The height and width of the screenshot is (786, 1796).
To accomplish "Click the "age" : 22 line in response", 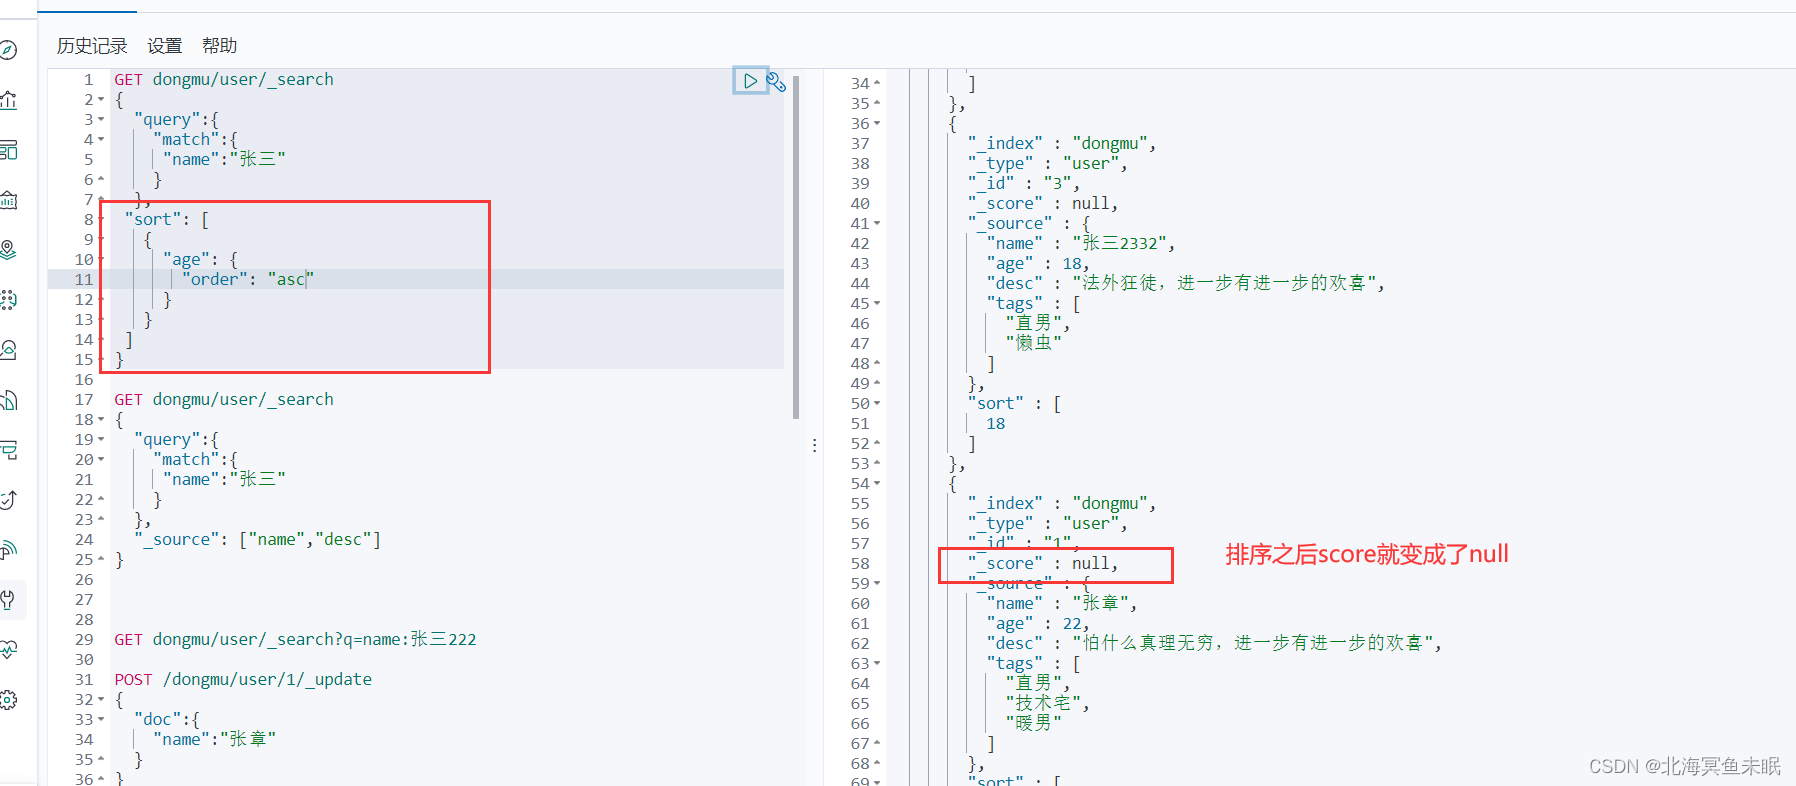I will (x=1038, y=624).
